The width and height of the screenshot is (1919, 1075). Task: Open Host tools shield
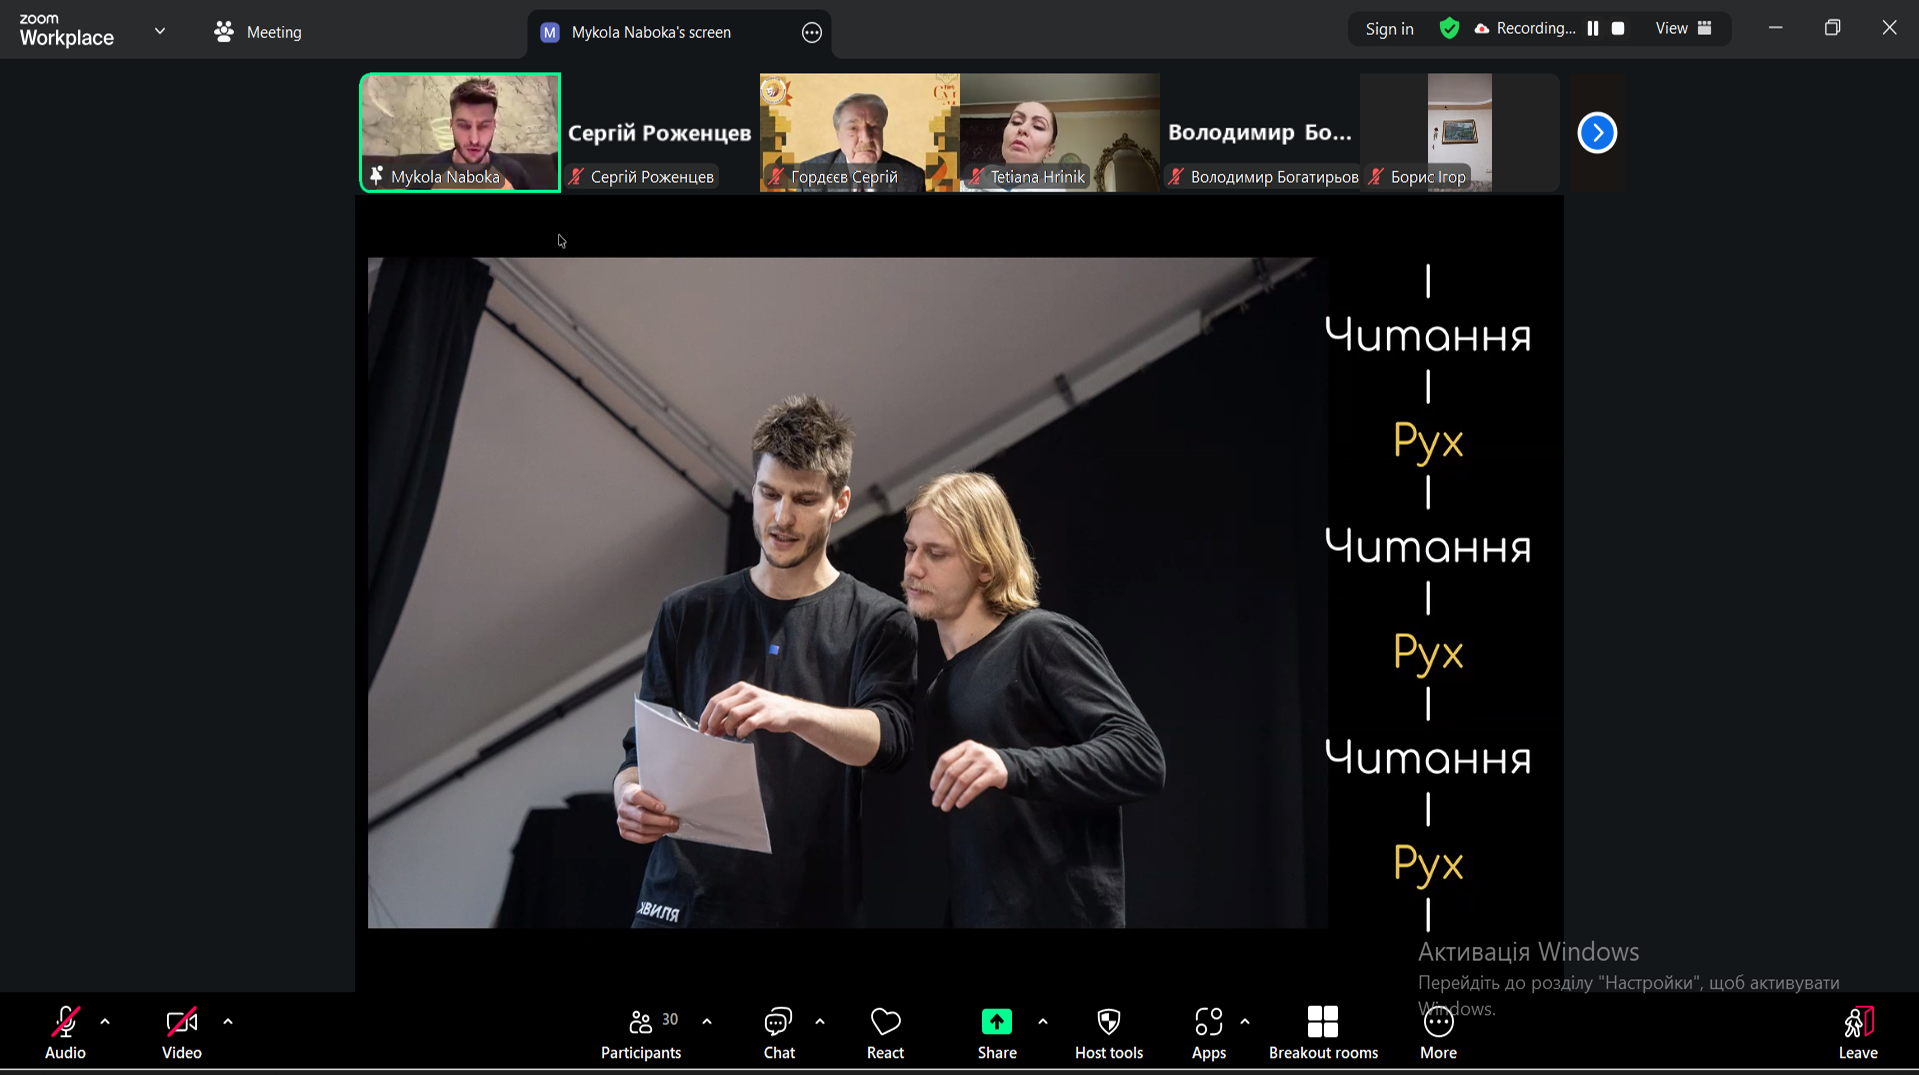tap(1108, 1033)
